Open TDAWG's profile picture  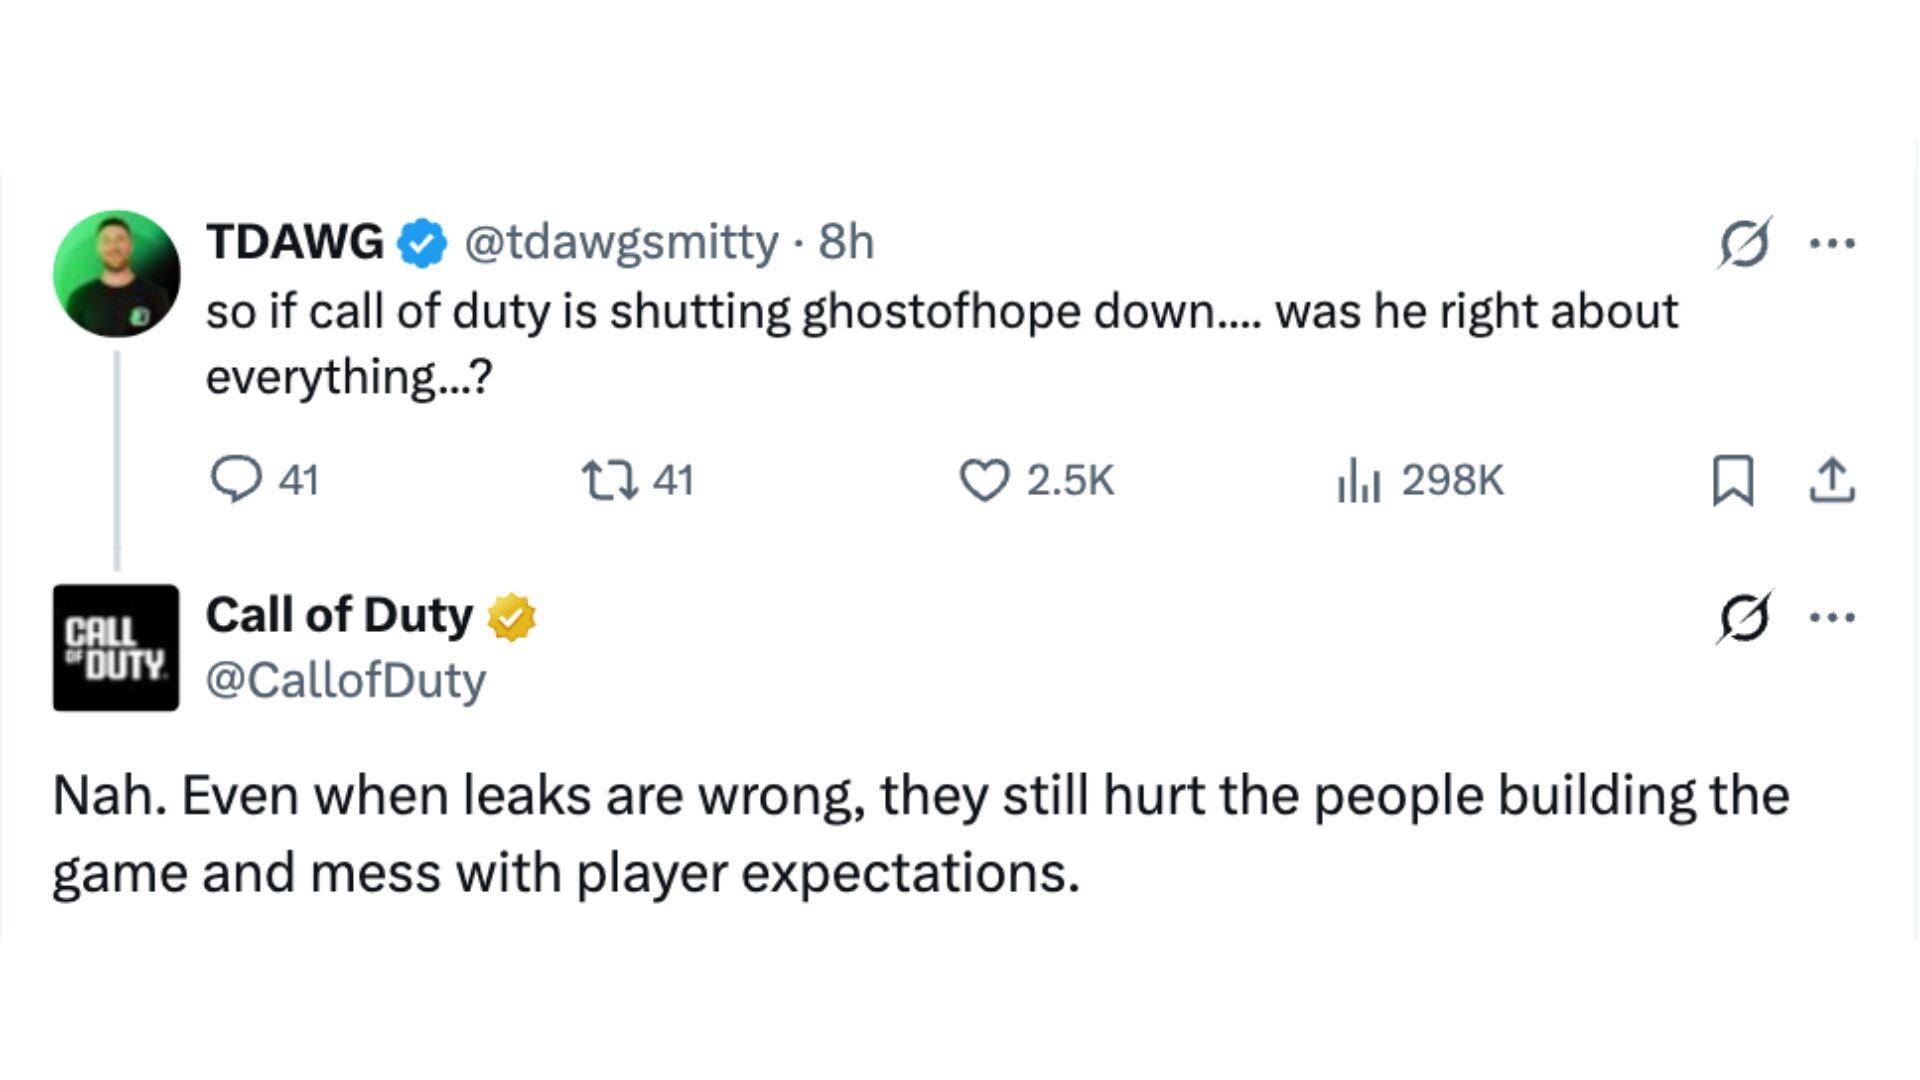117,273
